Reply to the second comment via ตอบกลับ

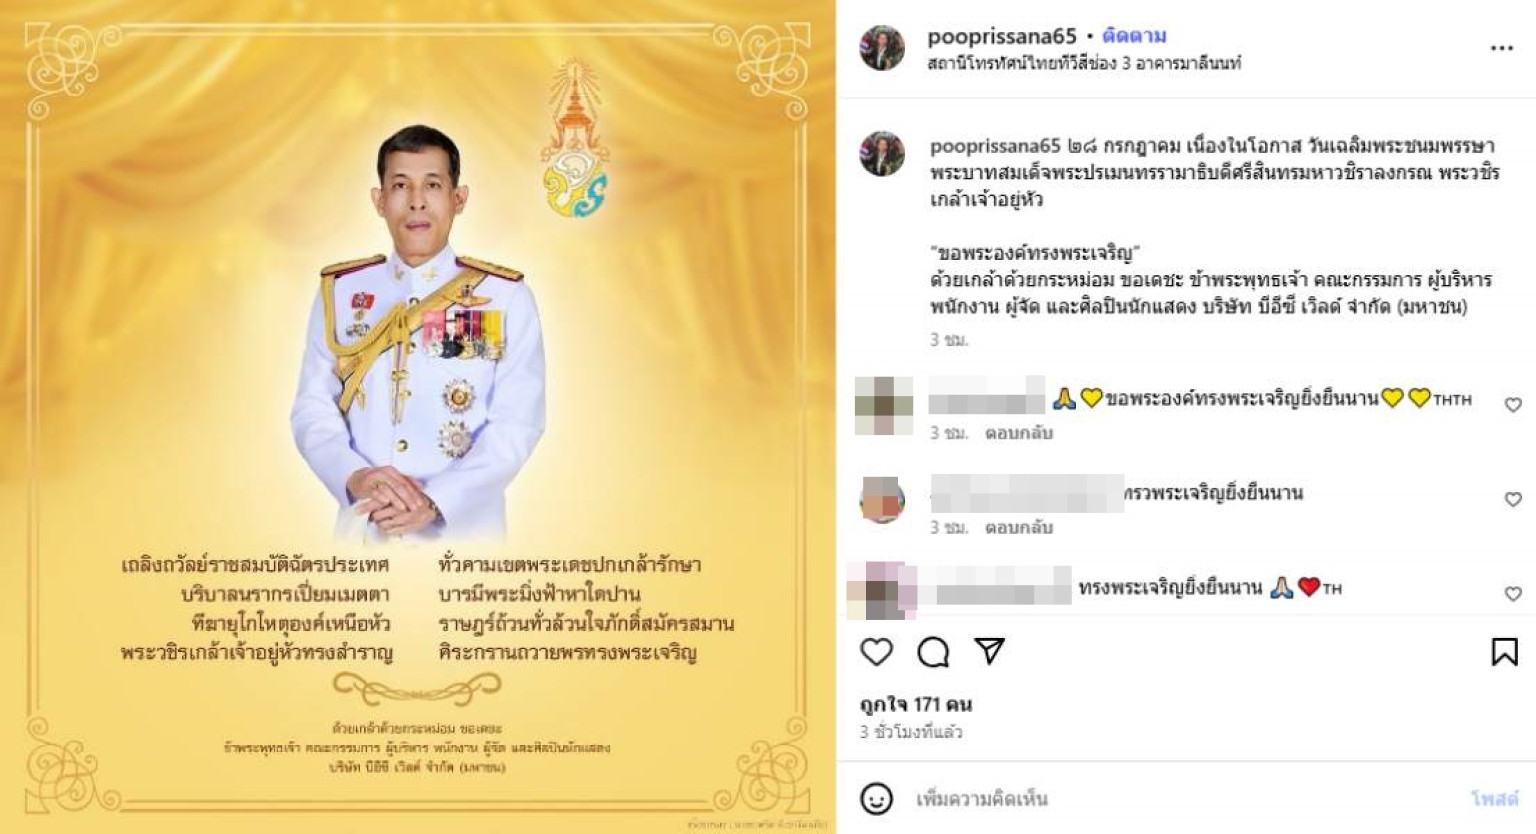pyautogui.click(x=1019, y=527)
